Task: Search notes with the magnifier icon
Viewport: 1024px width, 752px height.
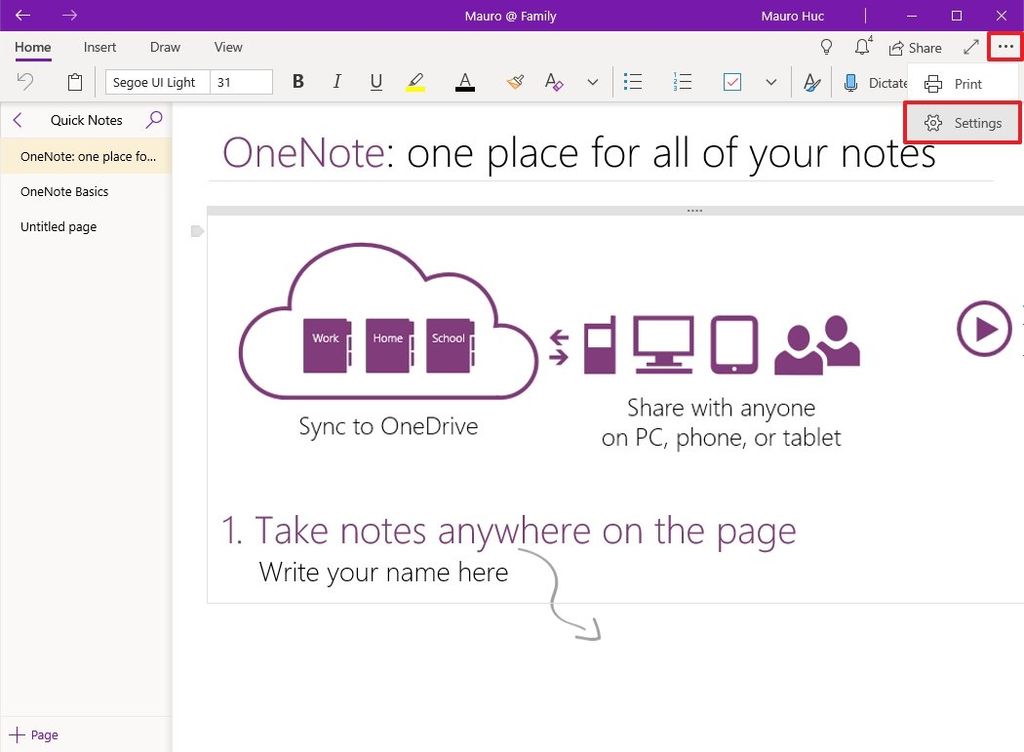Action: 154,119
